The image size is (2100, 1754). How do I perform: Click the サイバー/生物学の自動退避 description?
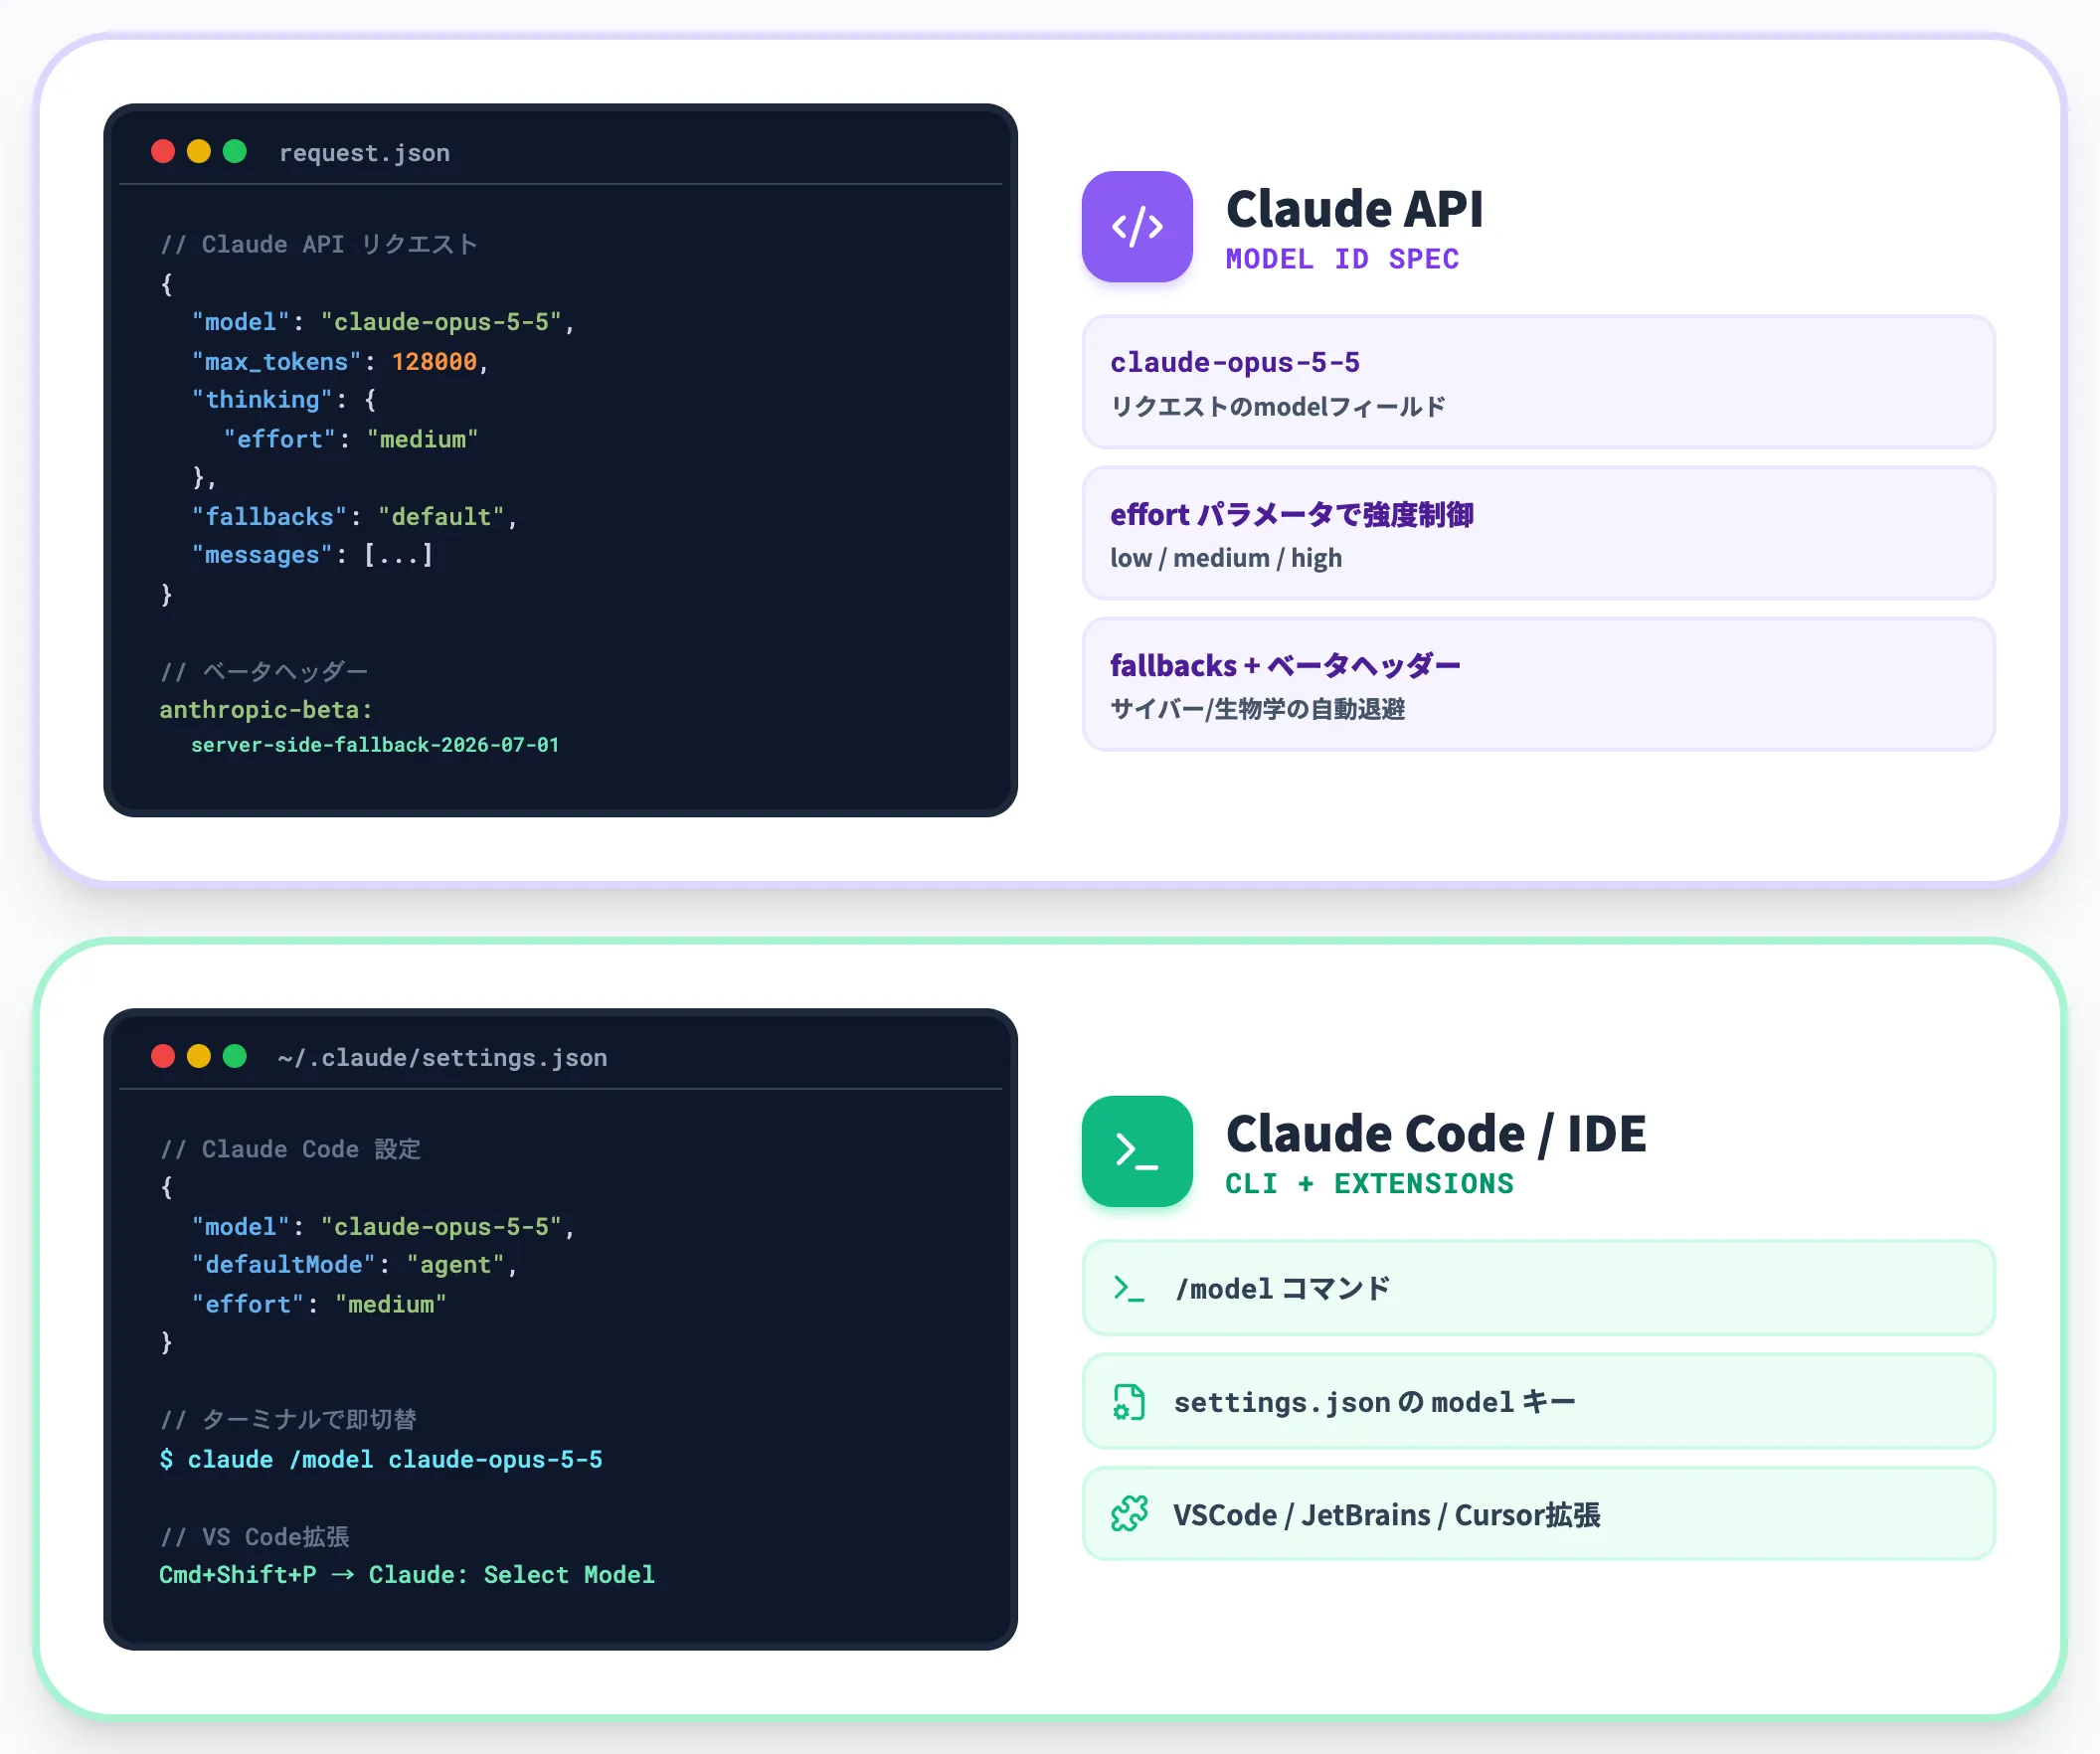(1257, 709)
